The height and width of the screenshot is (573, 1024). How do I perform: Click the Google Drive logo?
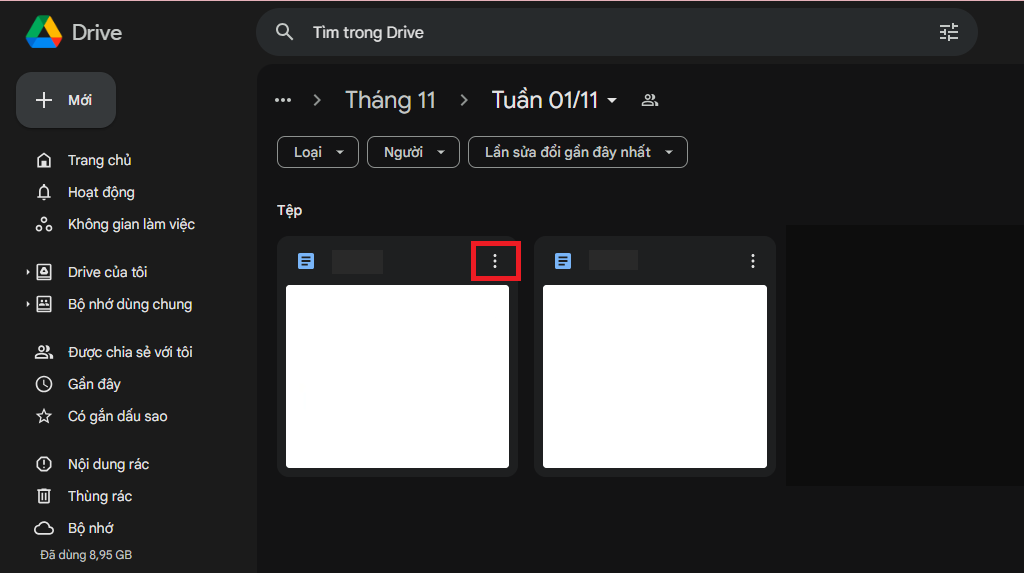tap(45, 32)
